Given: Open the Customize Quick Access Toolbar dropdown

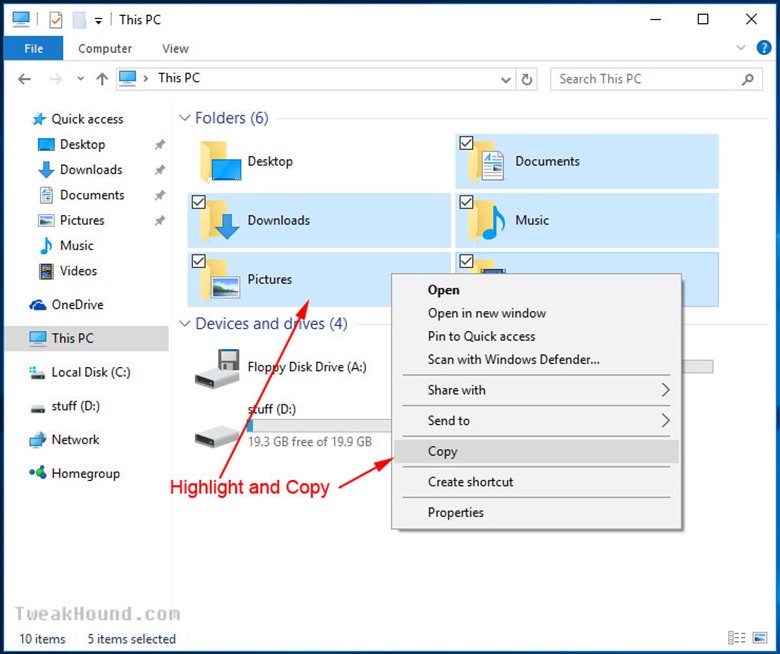Looking at the screenshot, I should click(x=98, y=21).
